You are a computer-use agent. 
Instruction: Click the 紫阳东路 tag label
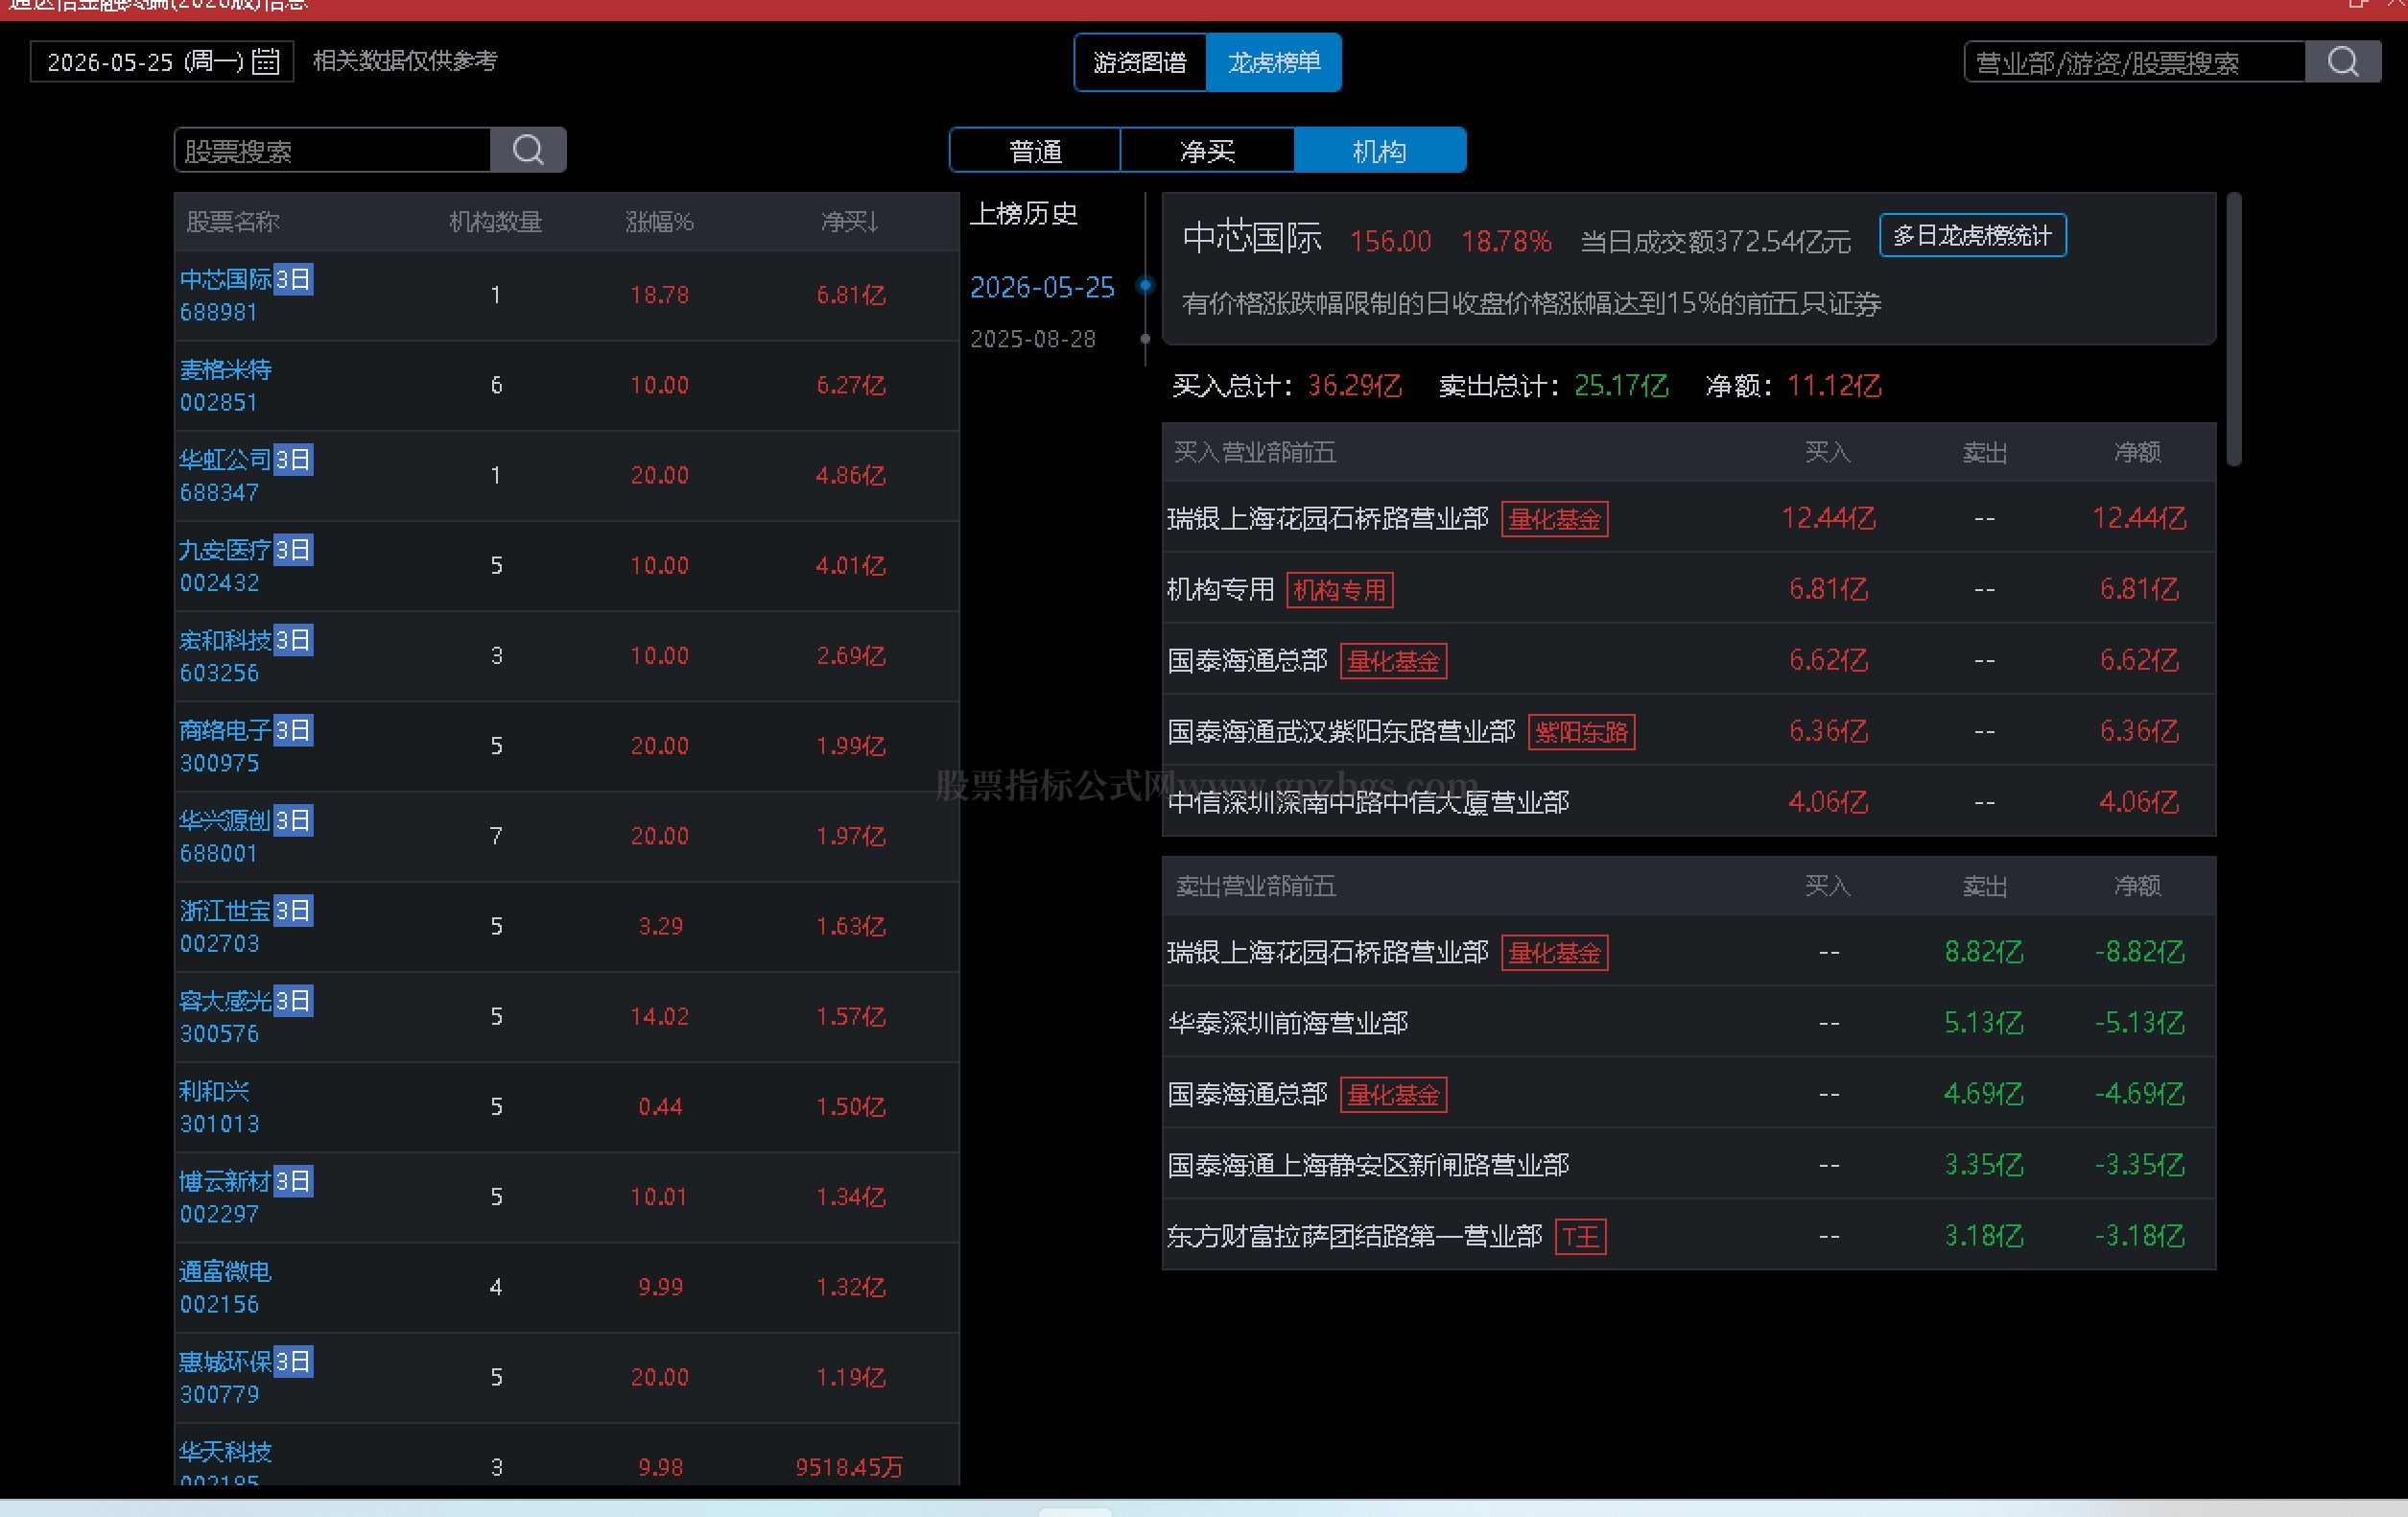pyautogui.click(x=1581, y=732)
